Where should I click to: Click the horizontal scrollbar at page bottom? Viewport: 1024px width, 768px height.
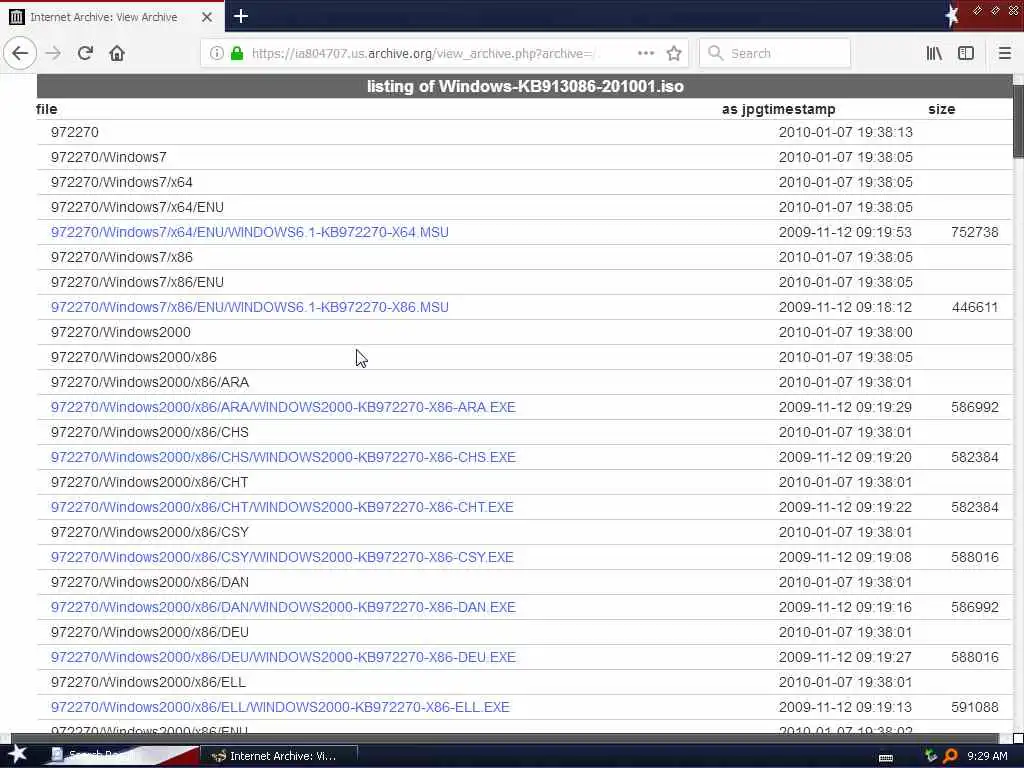504,739
